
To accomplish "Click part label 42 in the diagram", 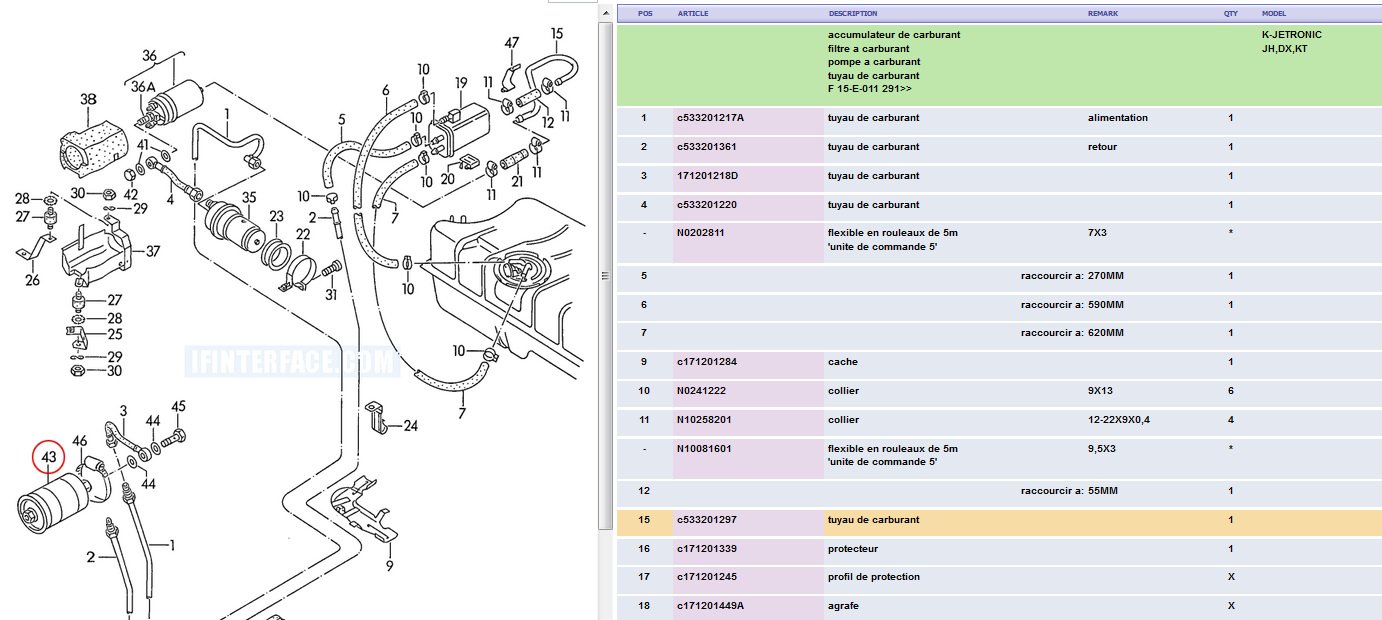I will (131, 196).
